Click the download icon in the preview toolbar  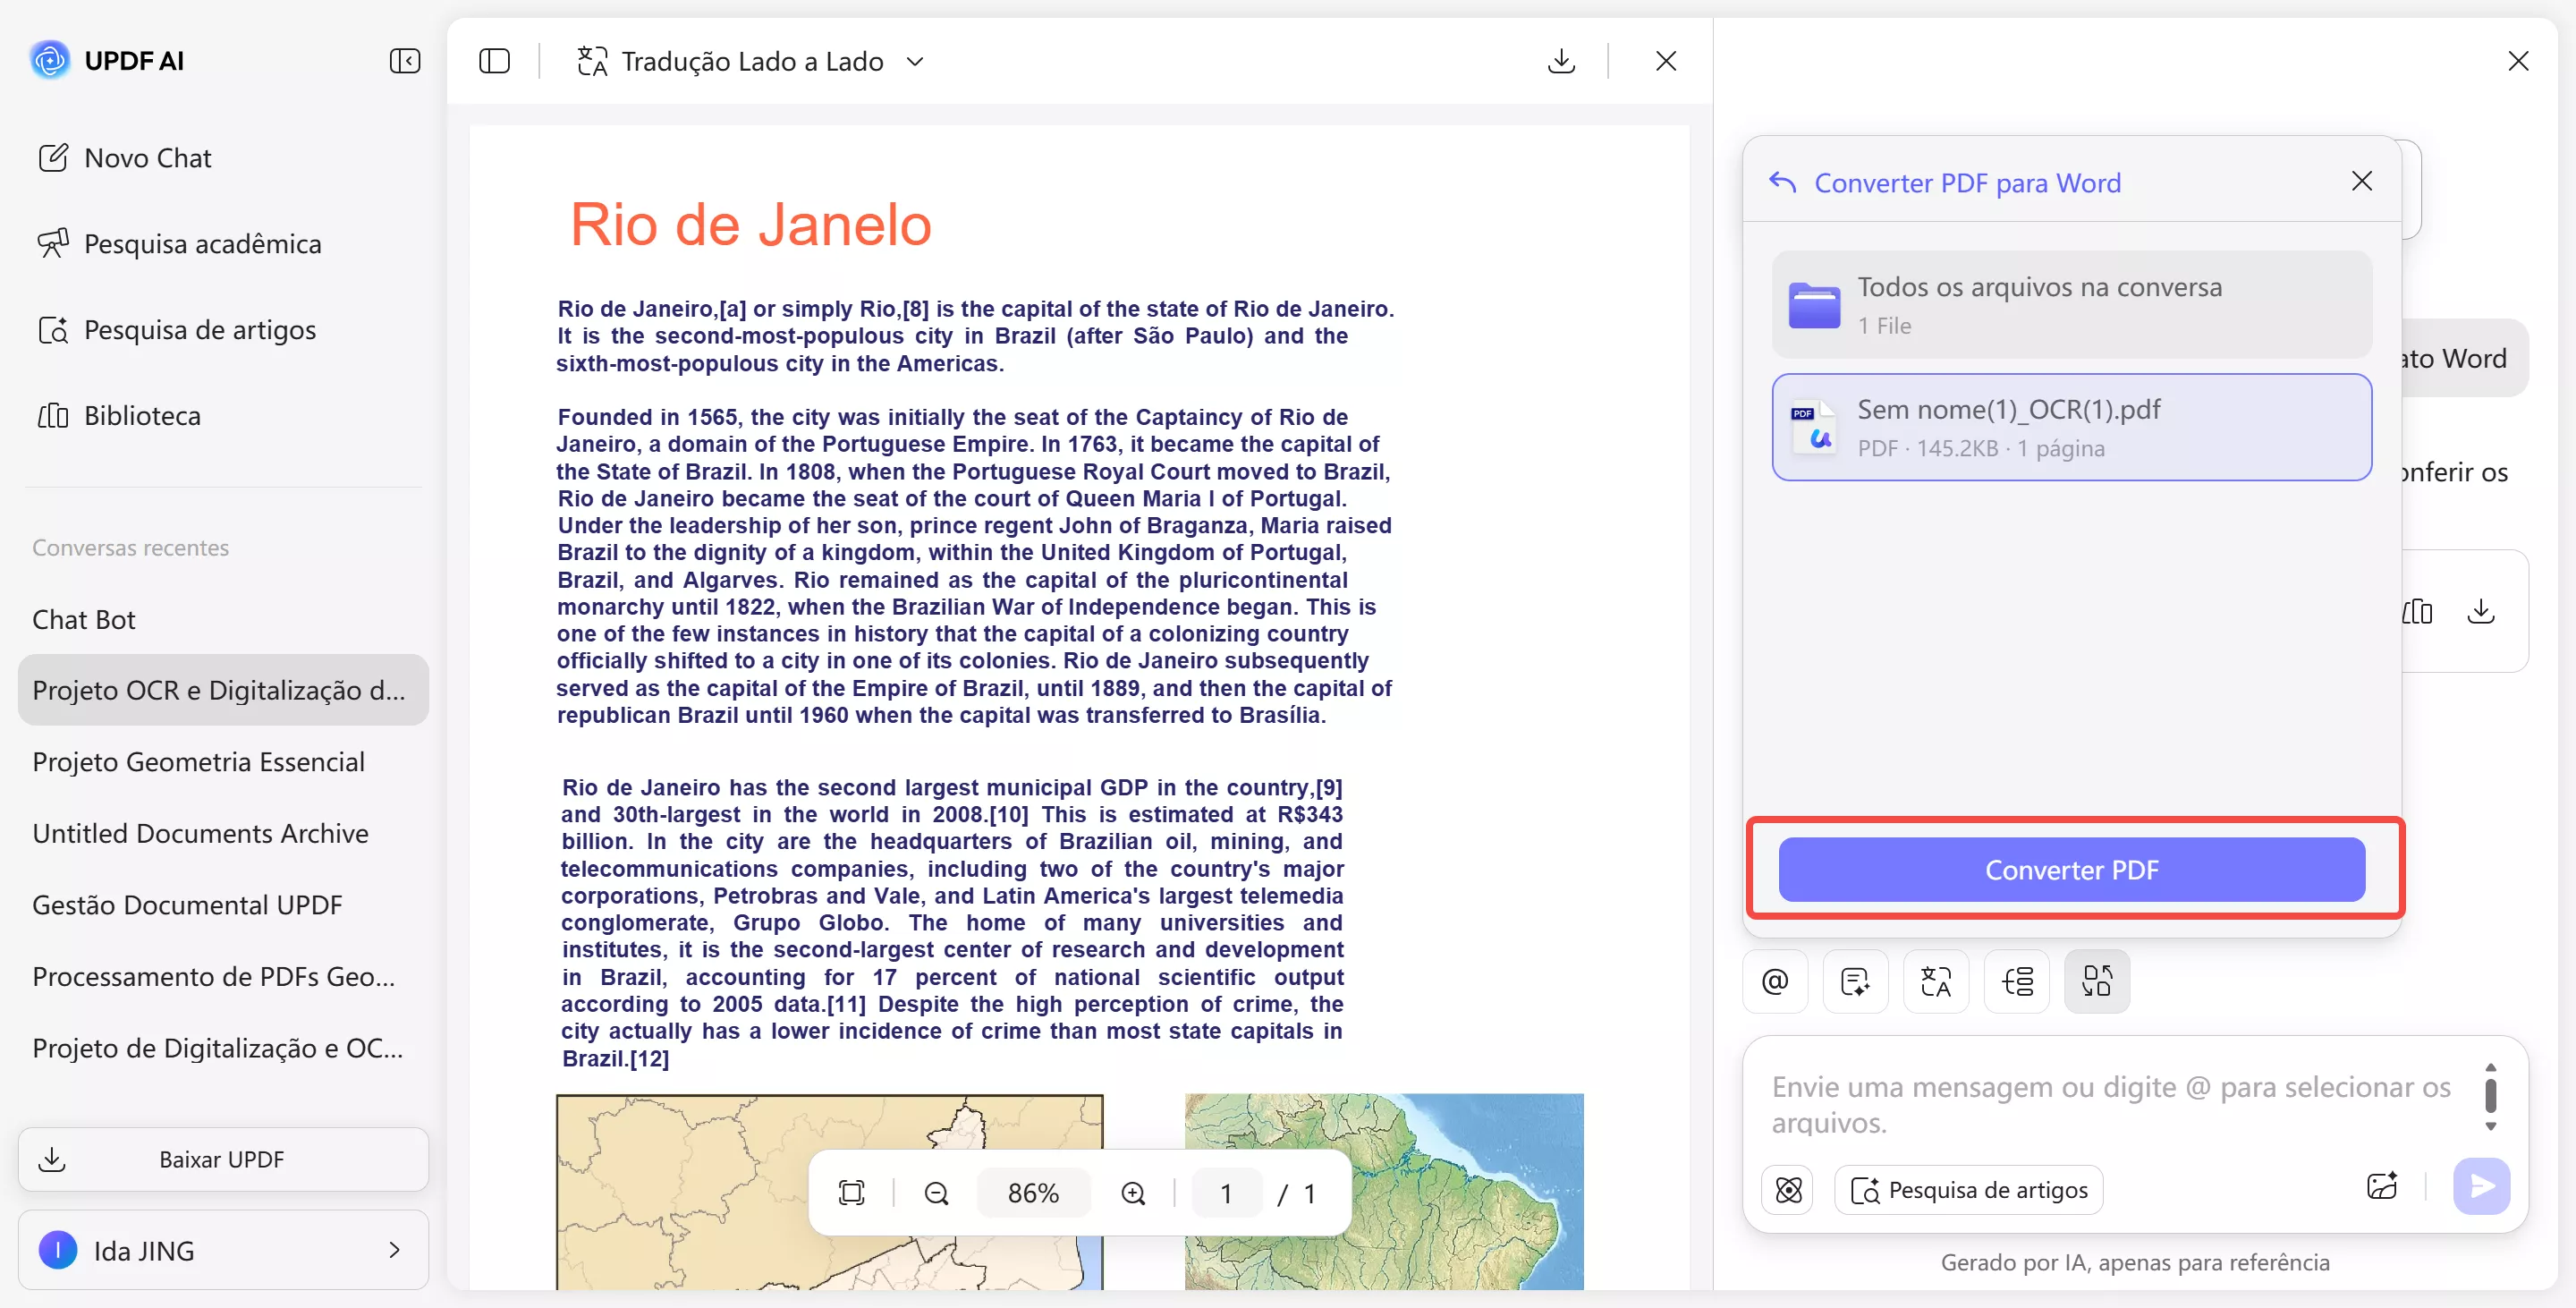(1561, 61)
